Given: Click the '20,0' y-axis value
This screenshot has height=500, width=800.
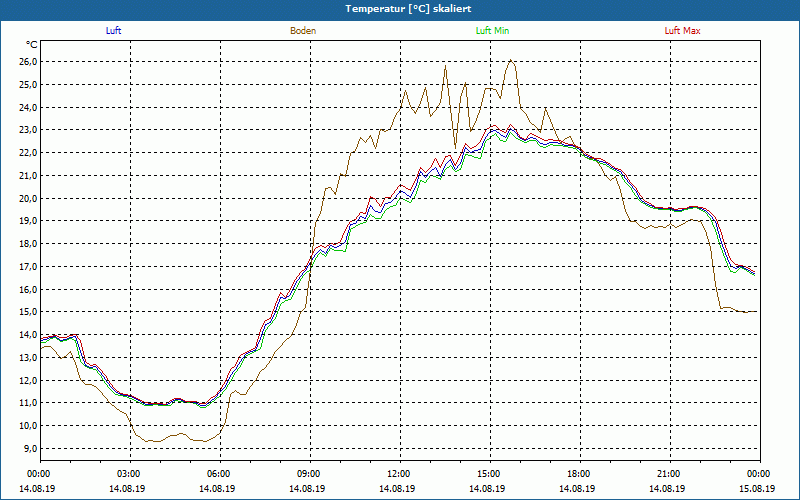Looking at the screenshot, I should tap(28, 198).
